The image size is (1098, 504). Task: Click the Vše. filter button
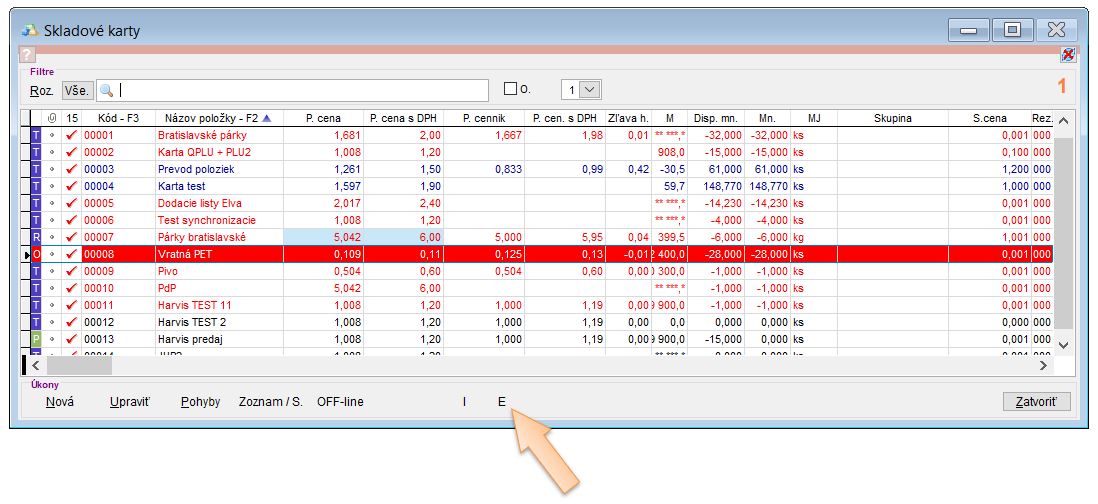click(x=77, y=90)
